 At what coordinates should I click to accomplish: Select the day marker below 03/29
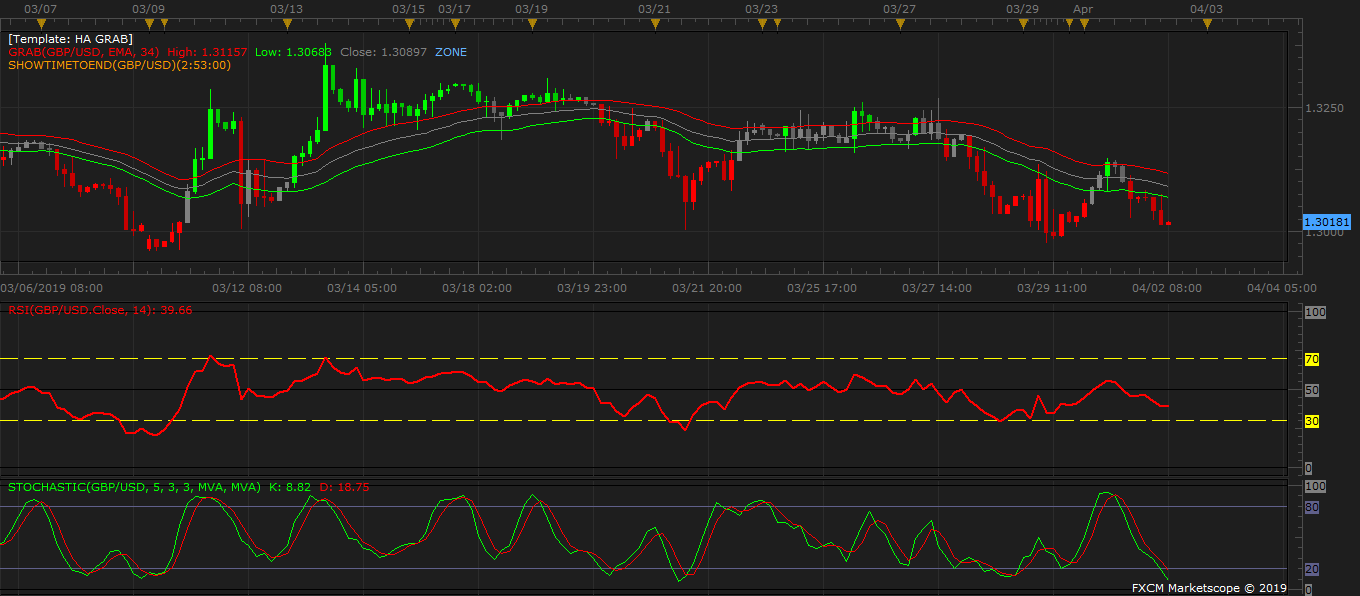(1021, 23)
